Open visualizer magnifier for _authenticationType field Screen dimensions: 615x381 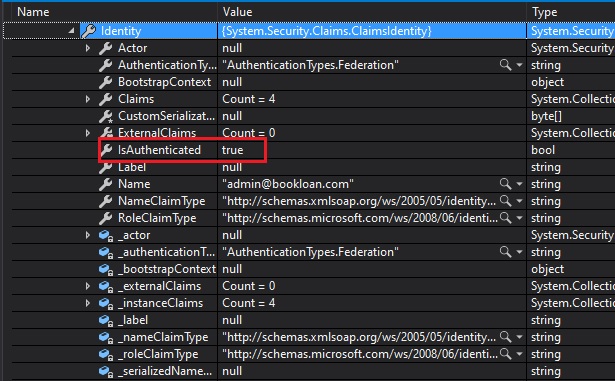pos(505,252)
